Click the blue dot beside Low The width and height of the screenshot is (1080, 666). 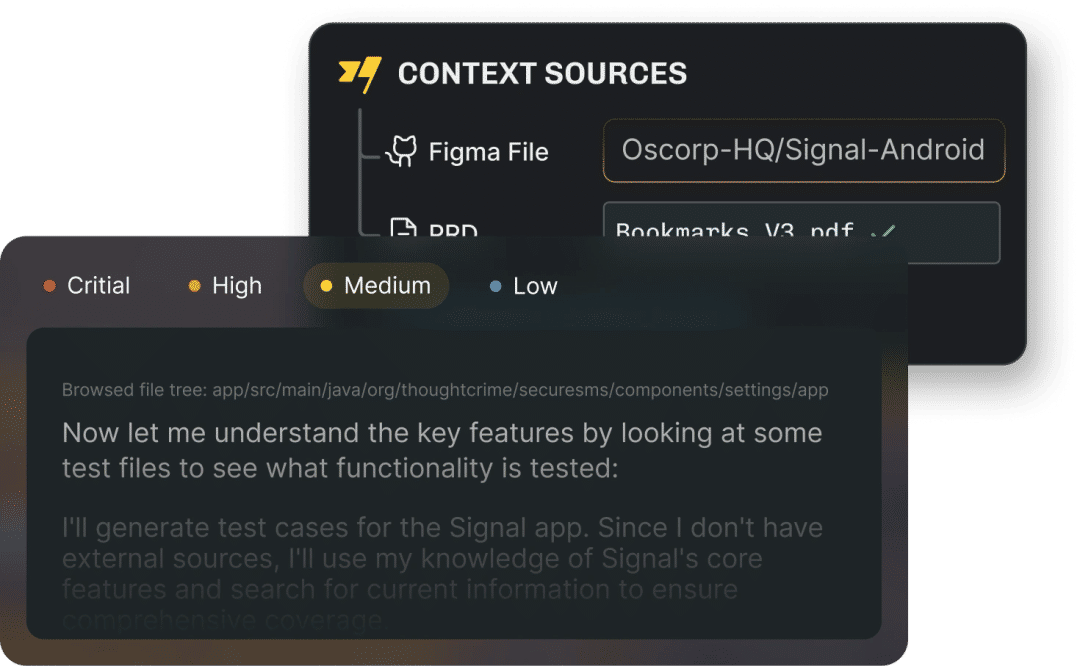pos(495,286)
